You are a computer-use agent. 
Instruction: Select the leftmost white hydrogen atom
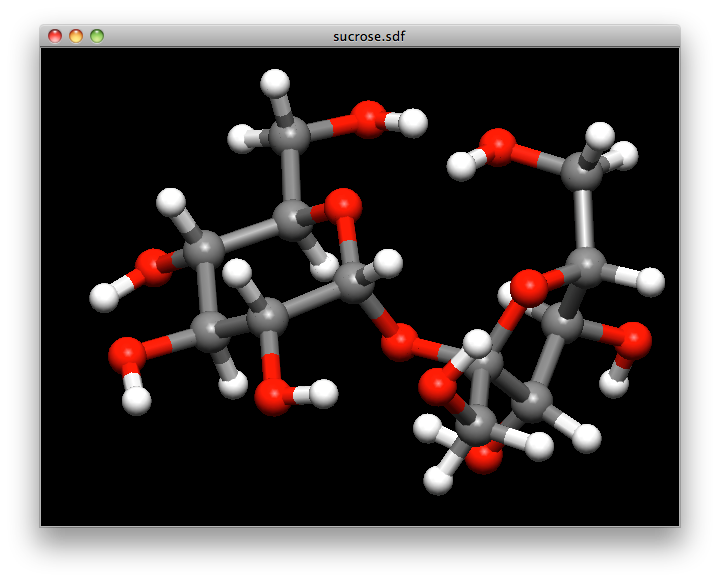[104, 297]
